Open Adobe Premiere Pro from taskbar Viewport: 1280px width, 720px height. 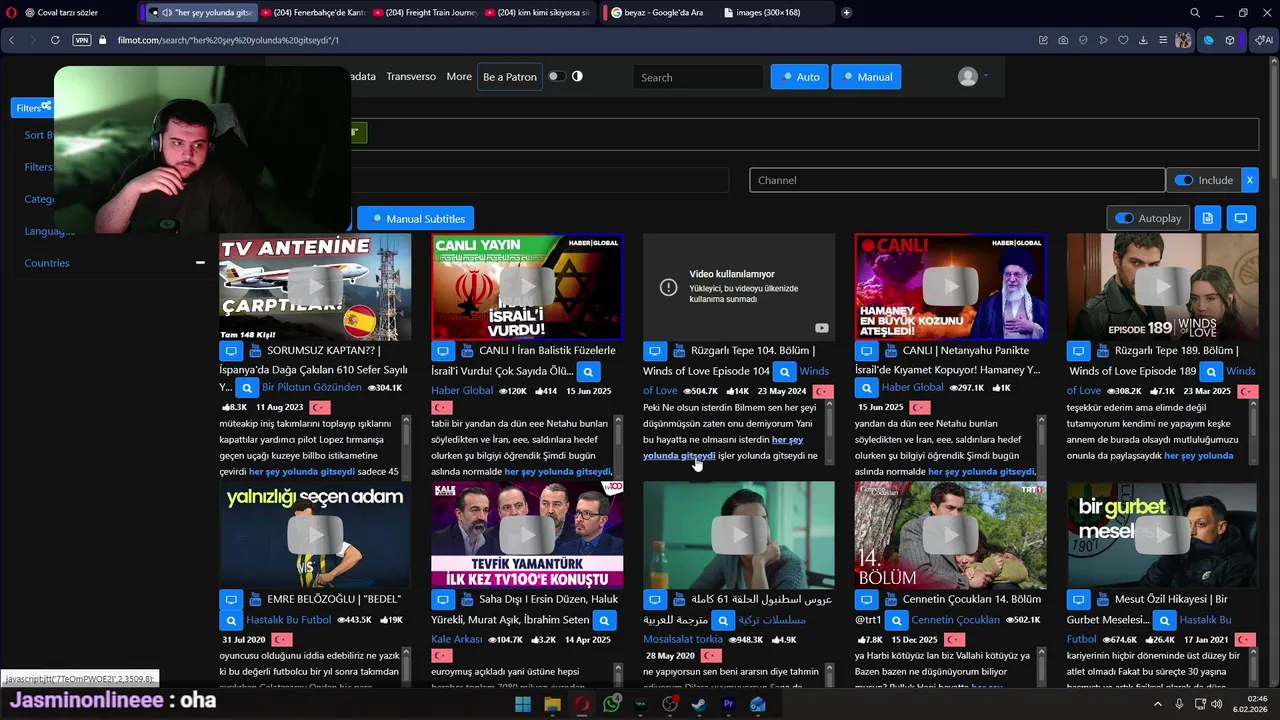click(728, 705)
